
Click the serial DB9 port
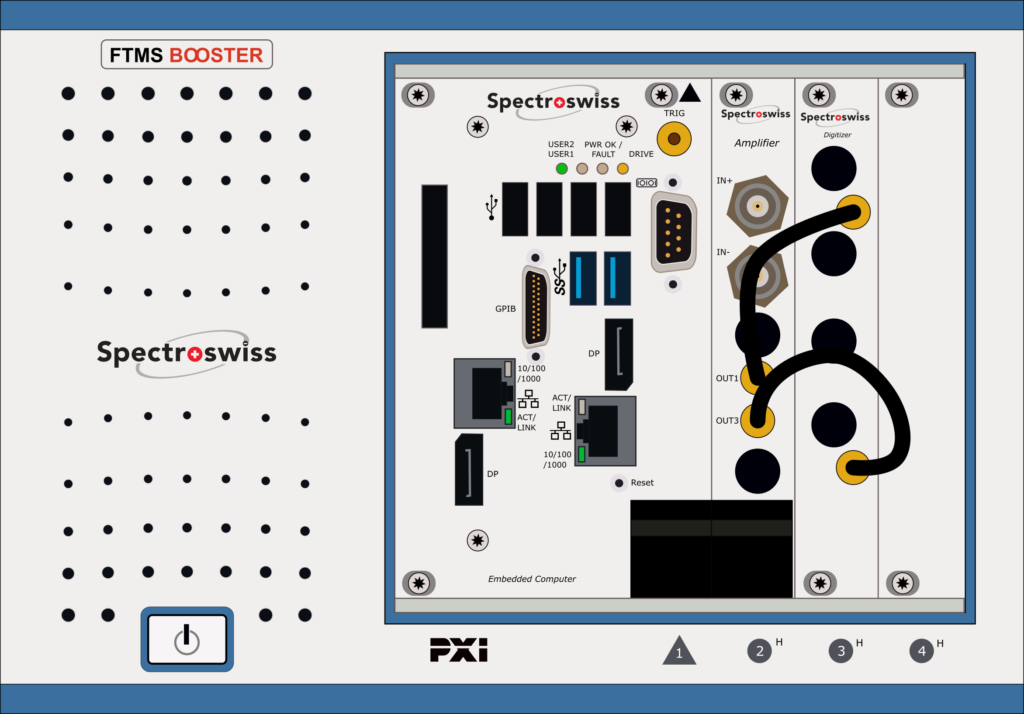point(673,233)
